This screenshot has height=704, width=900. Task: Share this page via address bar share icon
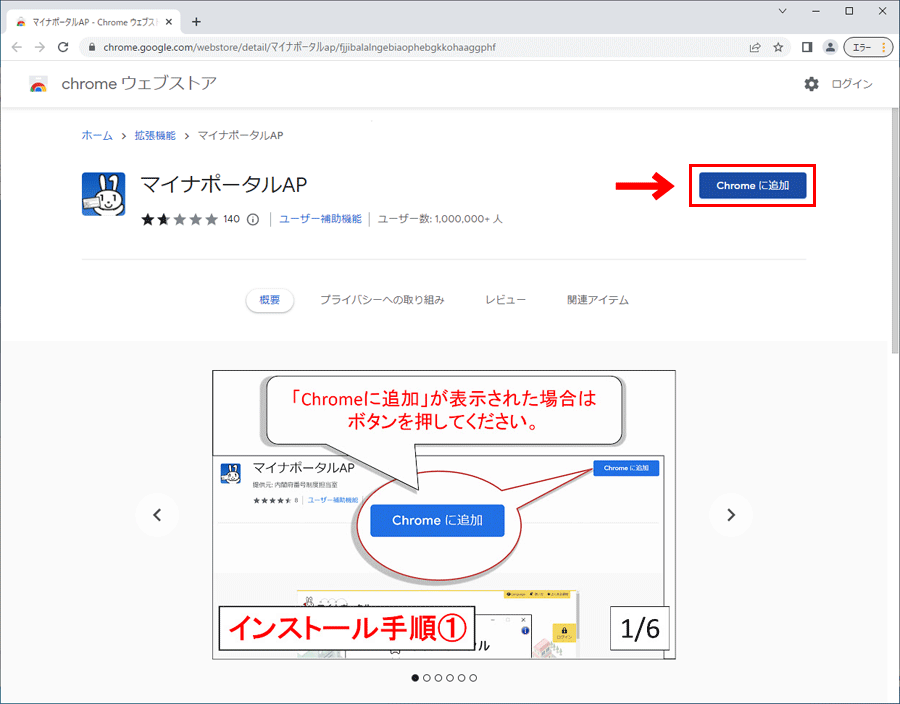[x=755, y=48]
